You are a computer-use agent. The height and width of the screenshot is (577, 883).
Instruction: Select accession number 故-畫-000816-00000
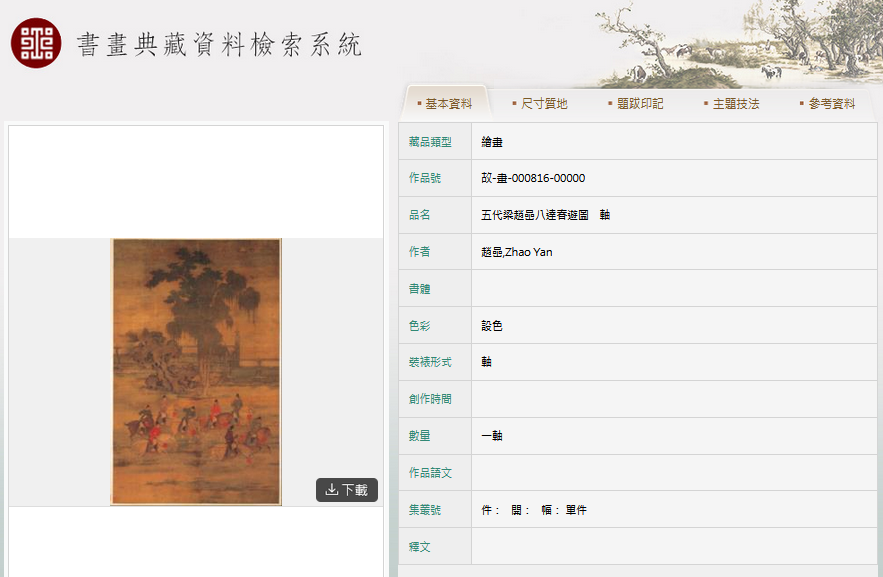pyautogui.click(x=533, y=178)
